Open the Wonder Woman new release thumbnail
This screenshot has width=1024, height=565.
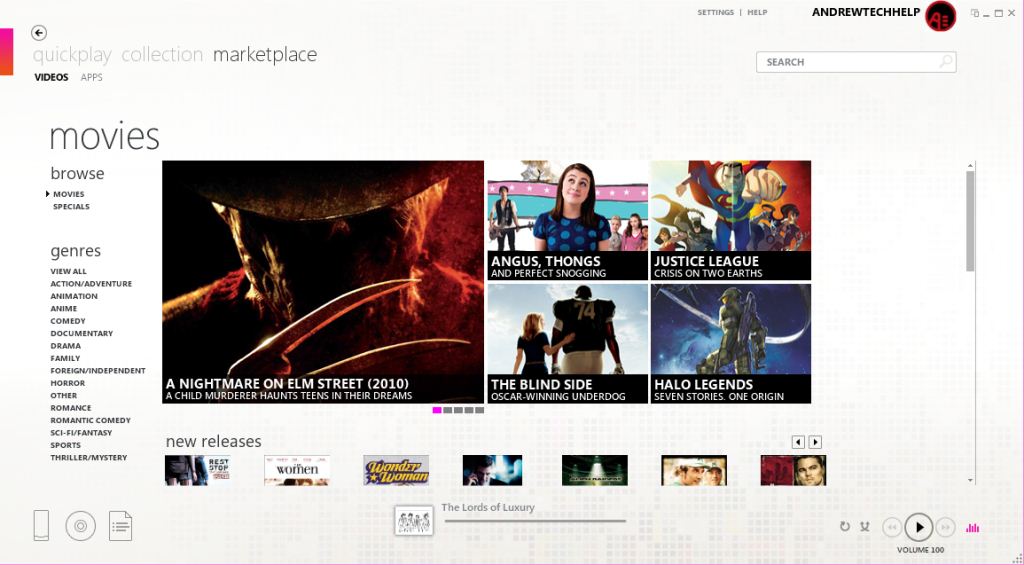click(396, 470)
